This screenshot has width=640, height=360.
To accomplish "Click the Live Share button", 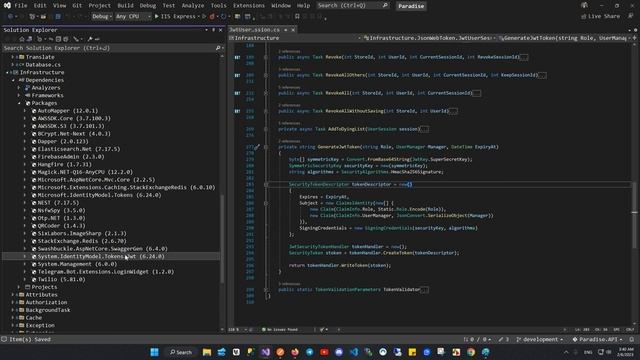I will pyautogui.click(x=600, y=16).
